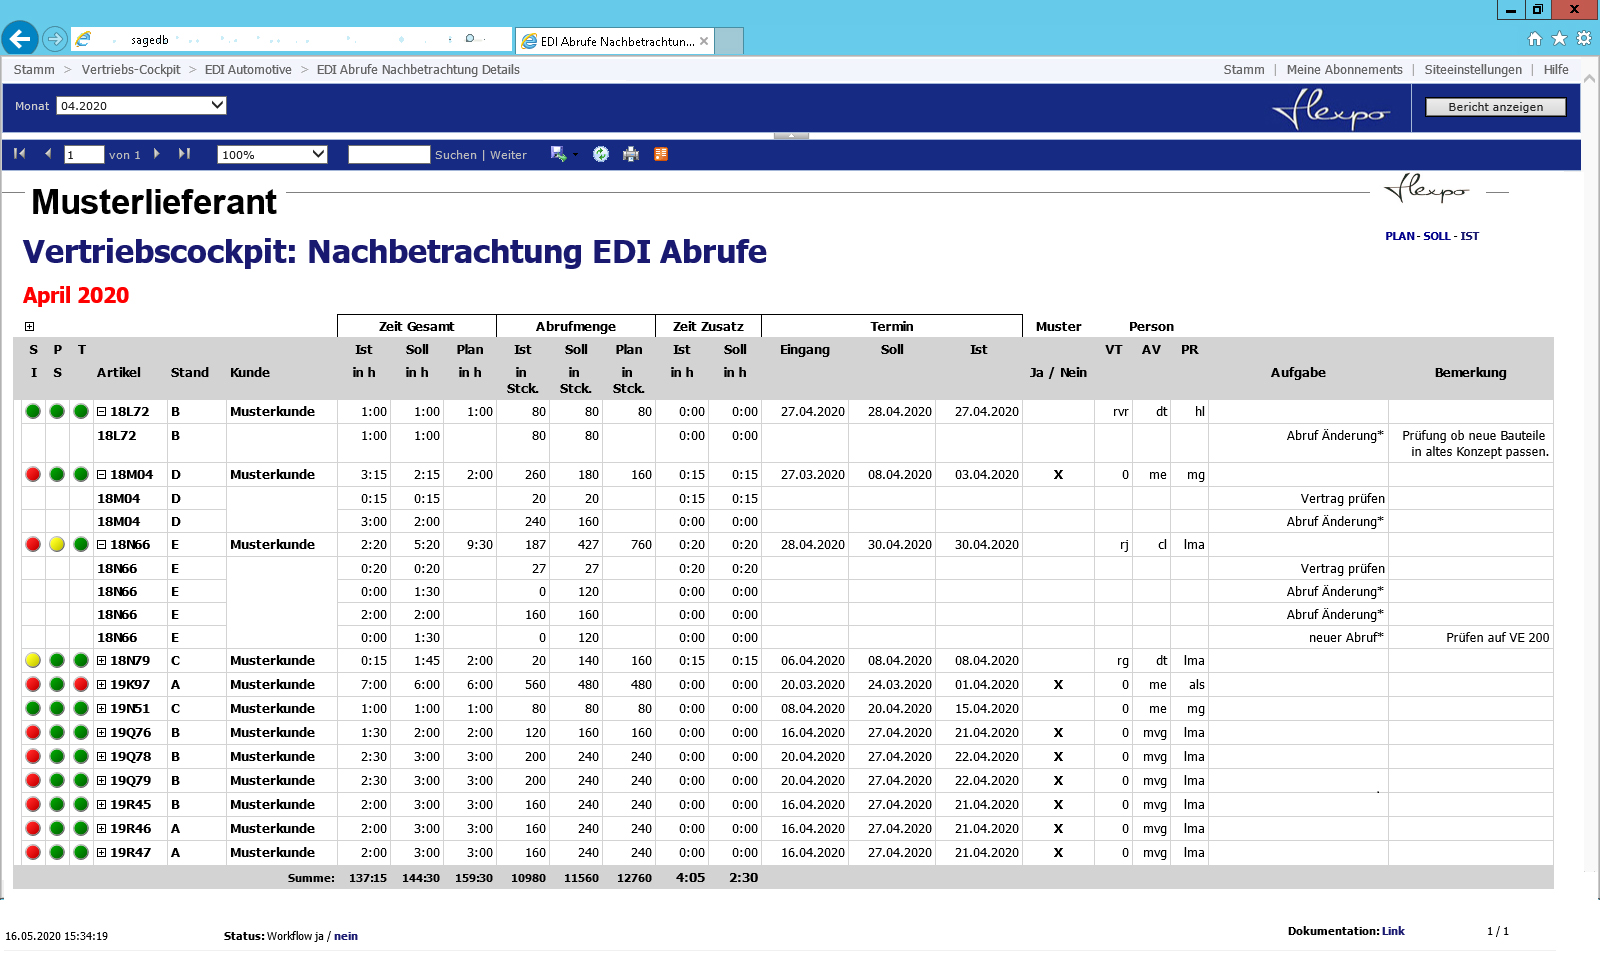
Task: Jump to last report page
Action: pos(184,154)
